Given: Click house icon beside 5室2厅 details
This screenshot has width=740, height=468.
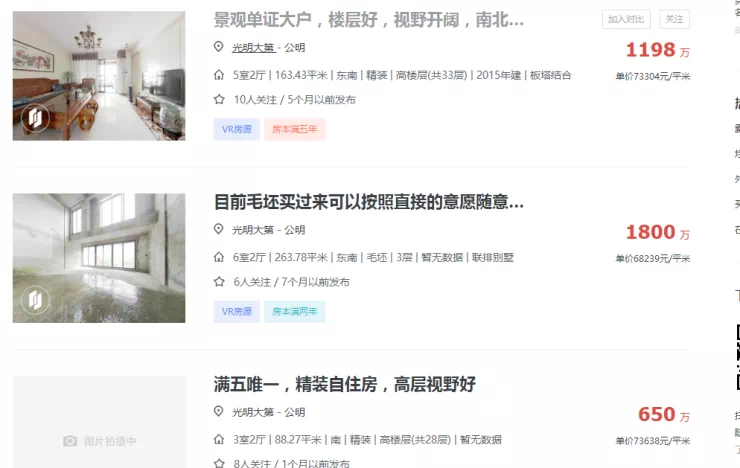Looking at the screenshot, I should 219,75.
